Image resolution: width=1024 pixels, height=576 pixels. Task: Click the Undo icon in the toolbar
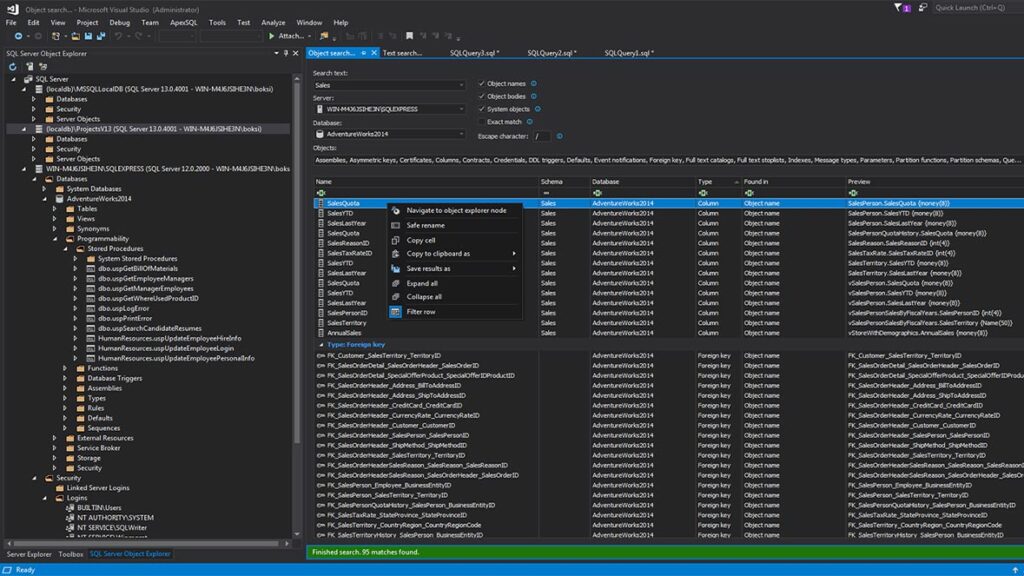click(x=118, y=36)
